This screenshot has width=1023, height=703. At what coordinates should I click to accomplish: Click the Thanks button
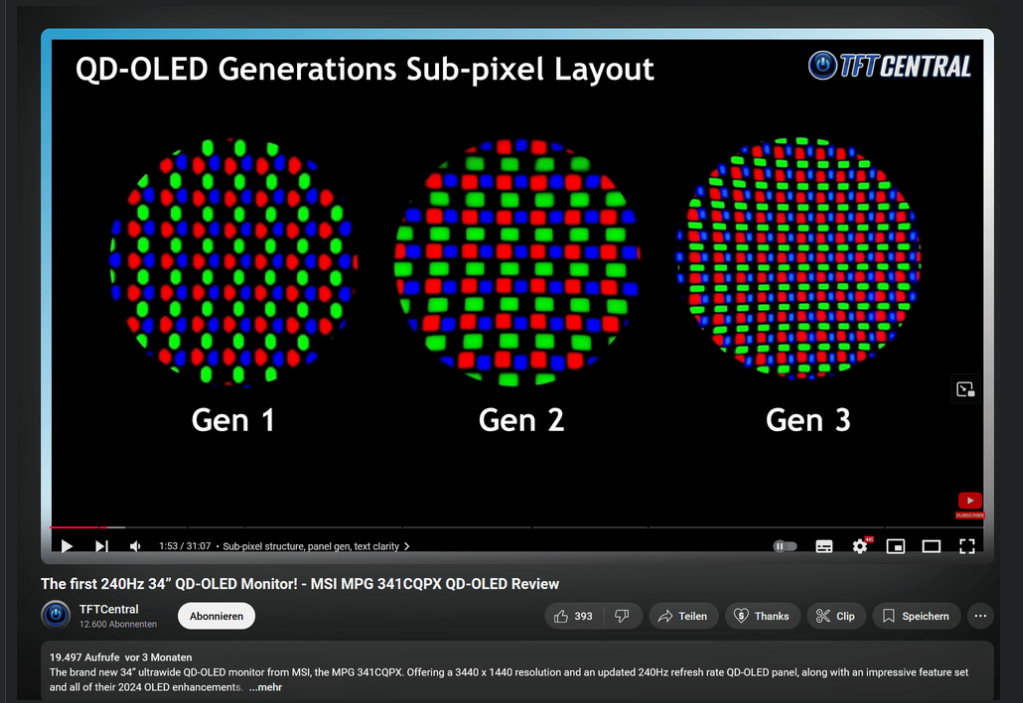[762, 616]
